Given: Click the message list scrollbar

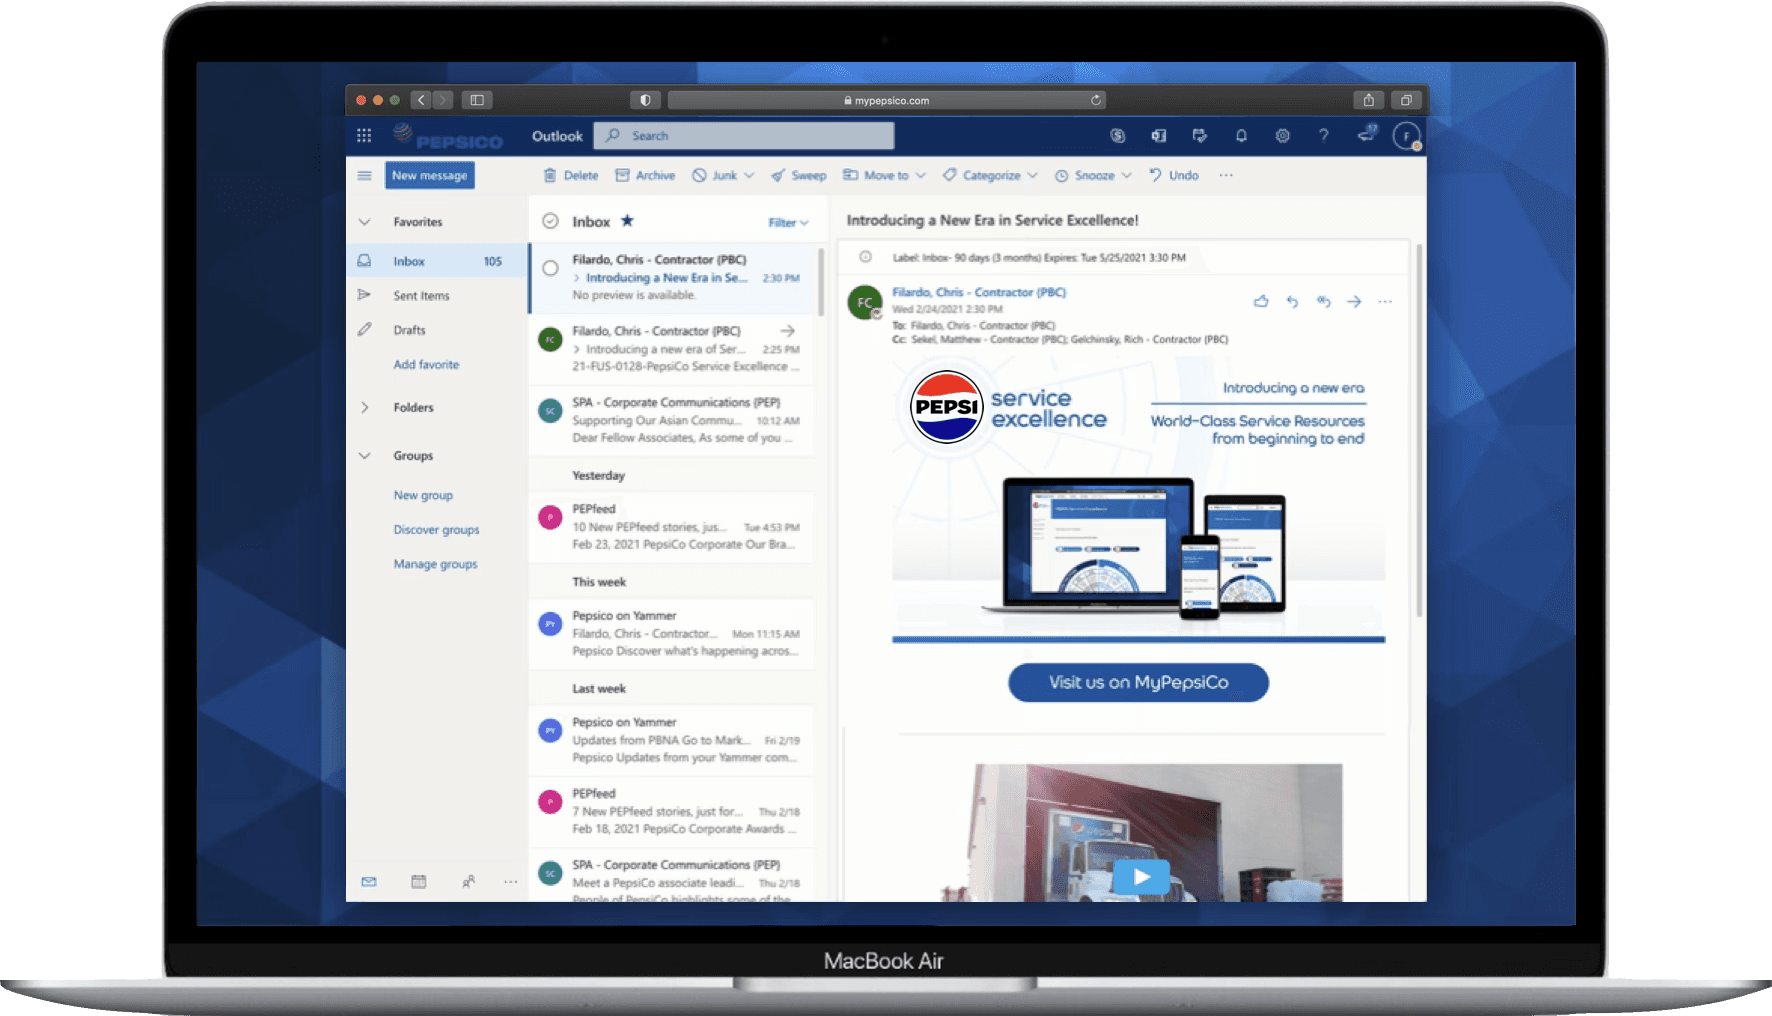Looking at the screenshot, I should click(x=822, y=282).
